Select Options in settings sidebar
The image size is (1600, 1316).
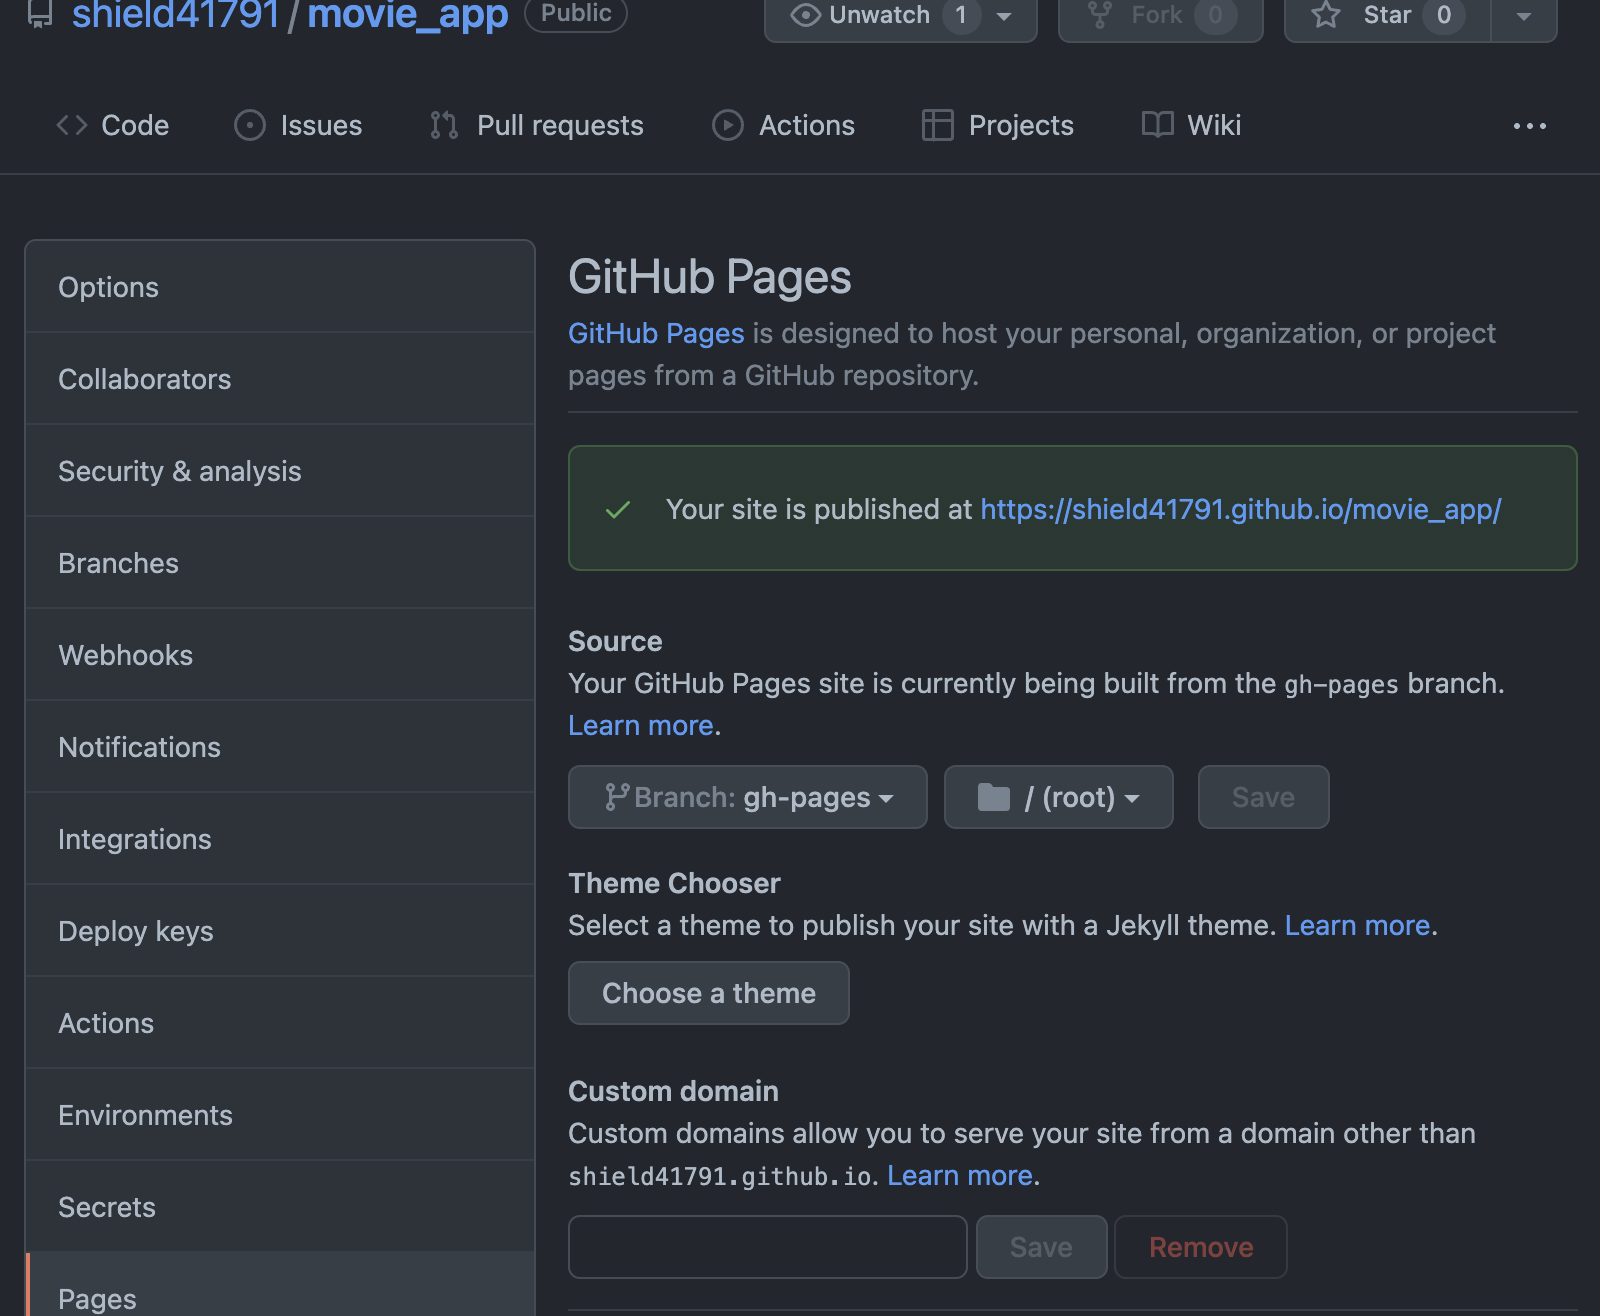click(280, 287)
